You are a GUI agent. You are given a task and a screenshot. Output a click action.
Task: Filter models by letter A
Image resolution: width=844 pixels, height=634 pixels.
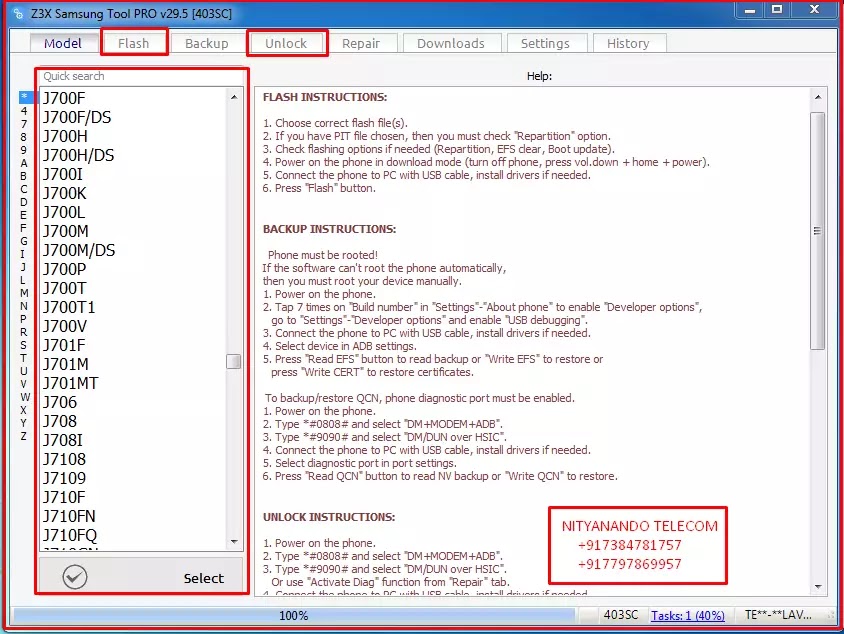[x=24, y=163]
